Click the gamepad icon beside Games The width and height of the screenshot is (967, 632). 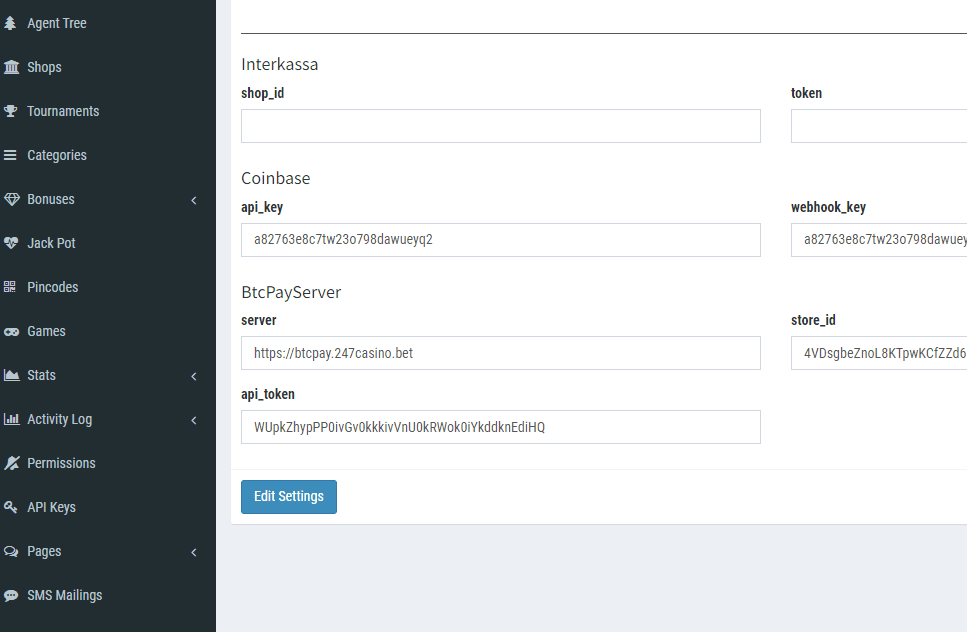click(11, 331)
